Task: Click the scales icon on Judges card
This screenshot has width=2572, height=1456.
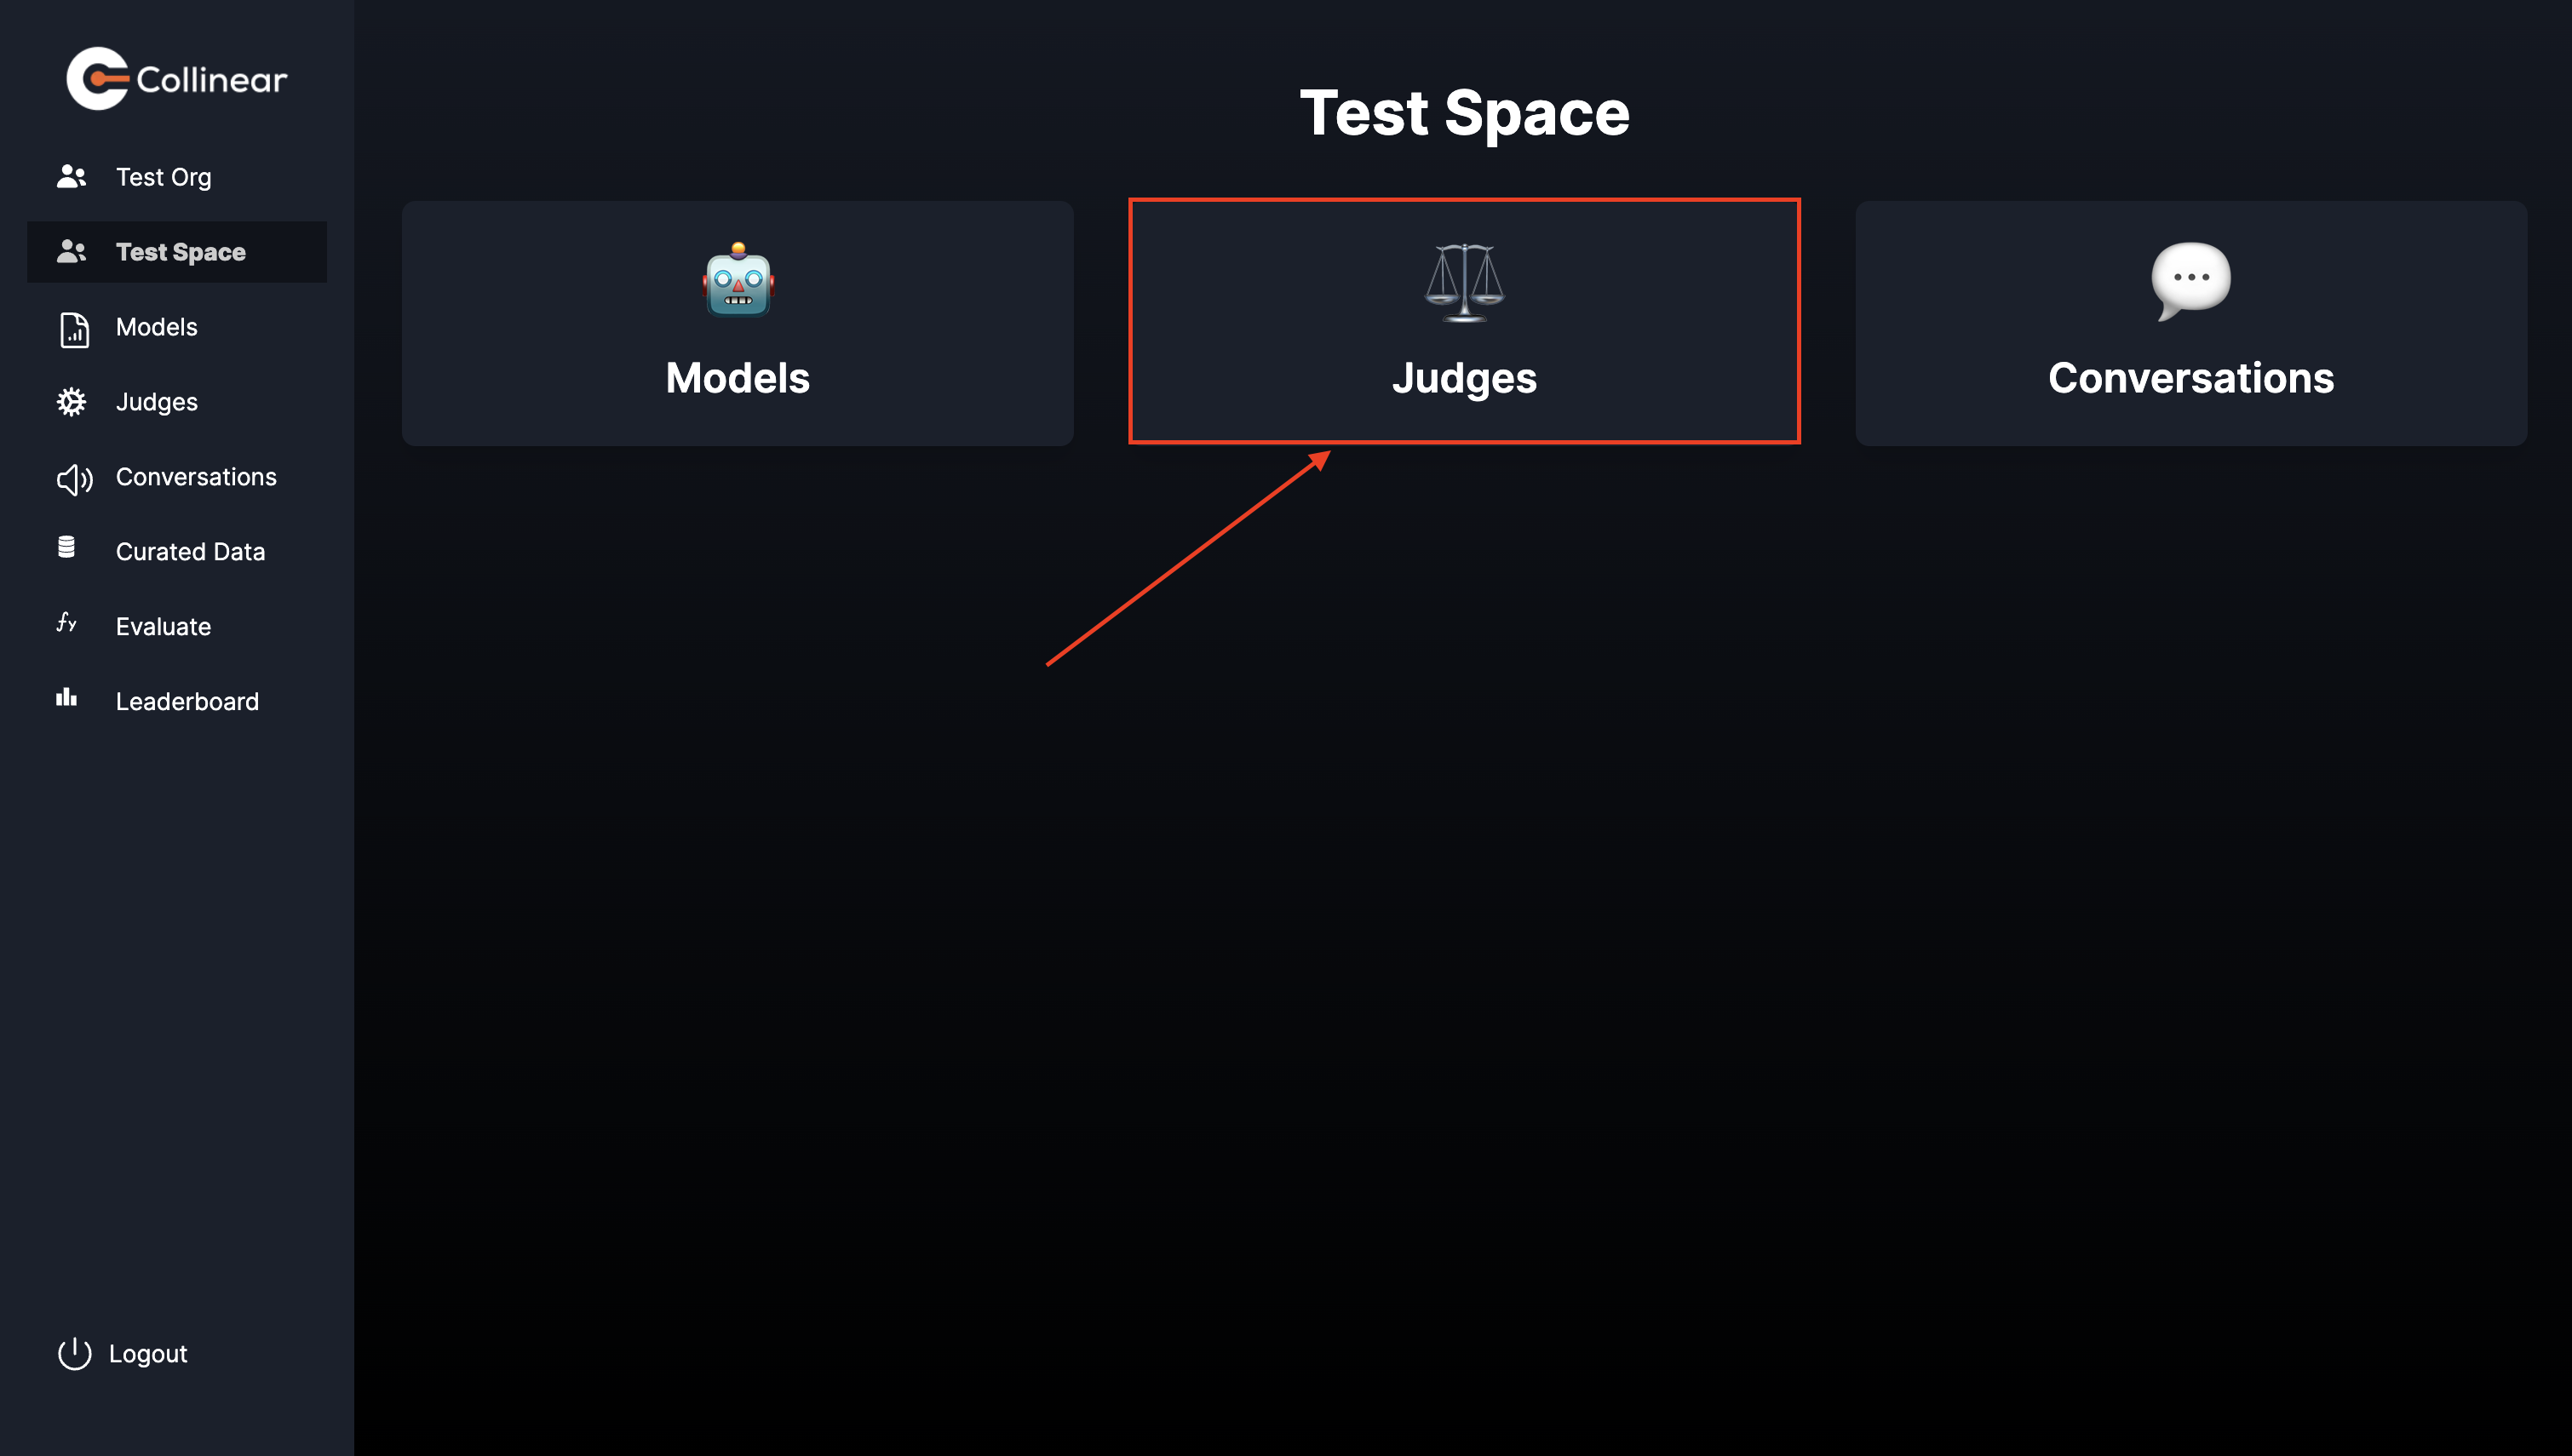Action: (x=1464, y=282)
